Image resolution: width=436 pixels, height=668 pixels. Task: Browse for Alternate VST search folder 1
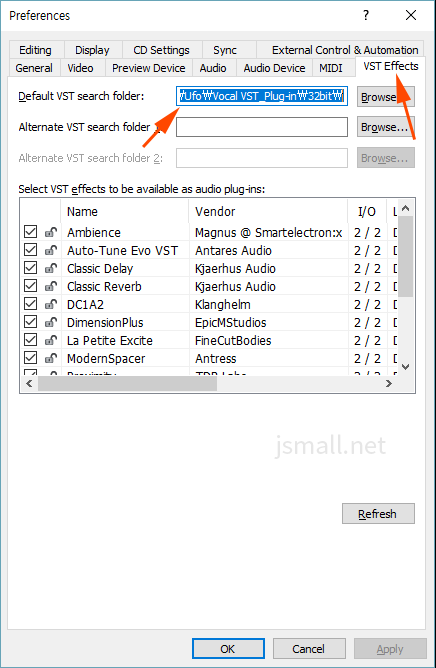click(386, 127)
